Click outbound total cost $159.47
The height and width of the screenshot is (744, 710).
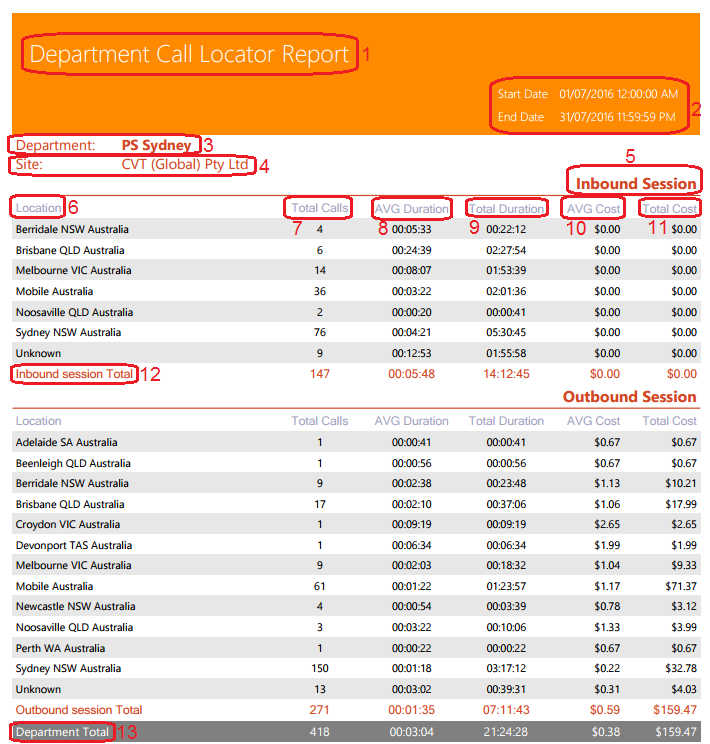tap(675, 710)
